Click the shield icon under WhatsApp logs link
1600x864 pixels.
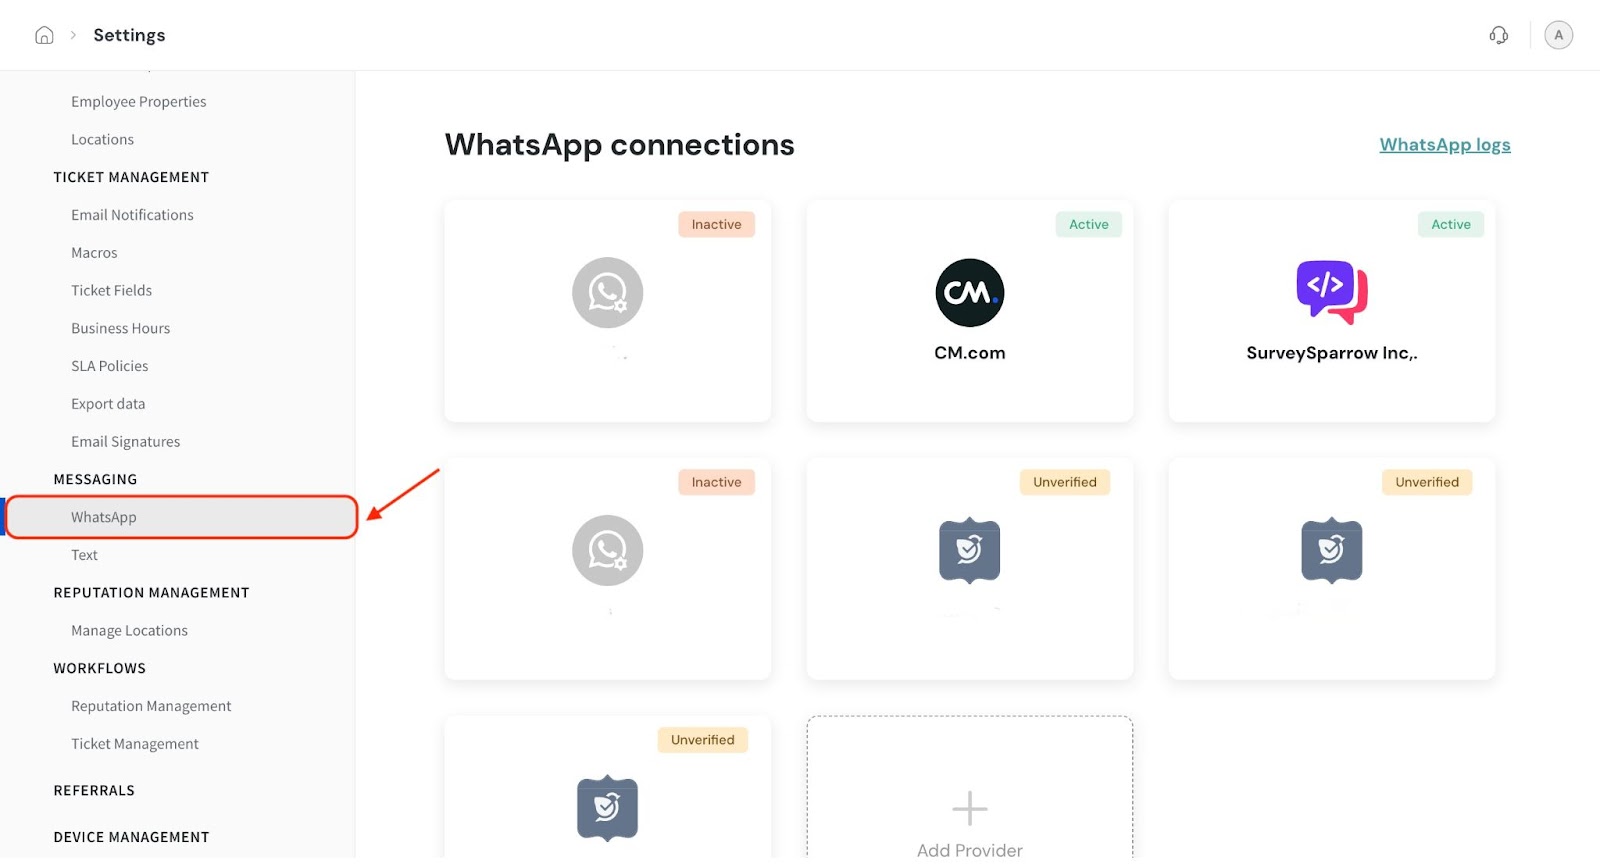pos(1331,550)
